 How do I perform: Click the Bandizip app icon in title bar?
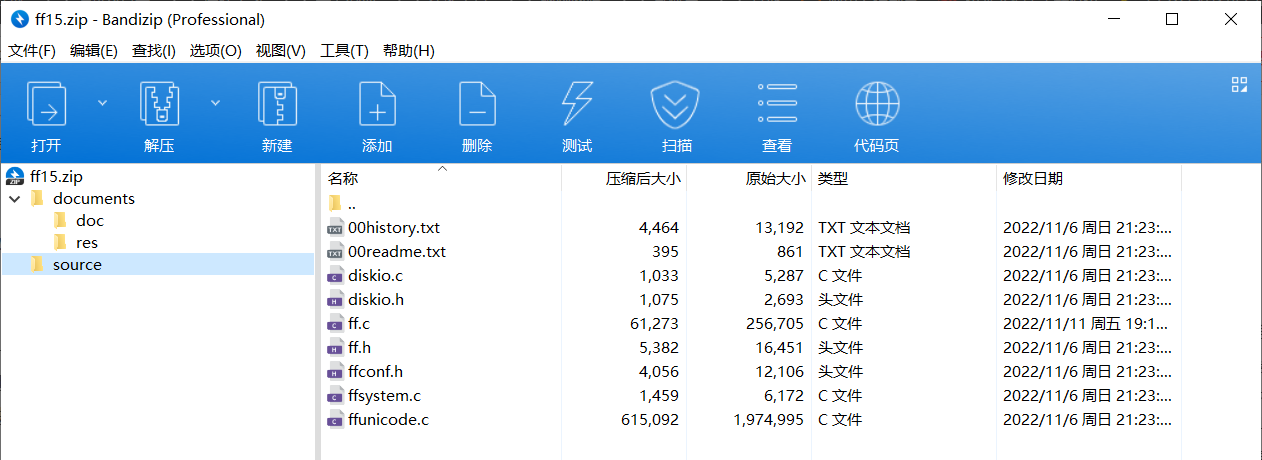(19, 19)
